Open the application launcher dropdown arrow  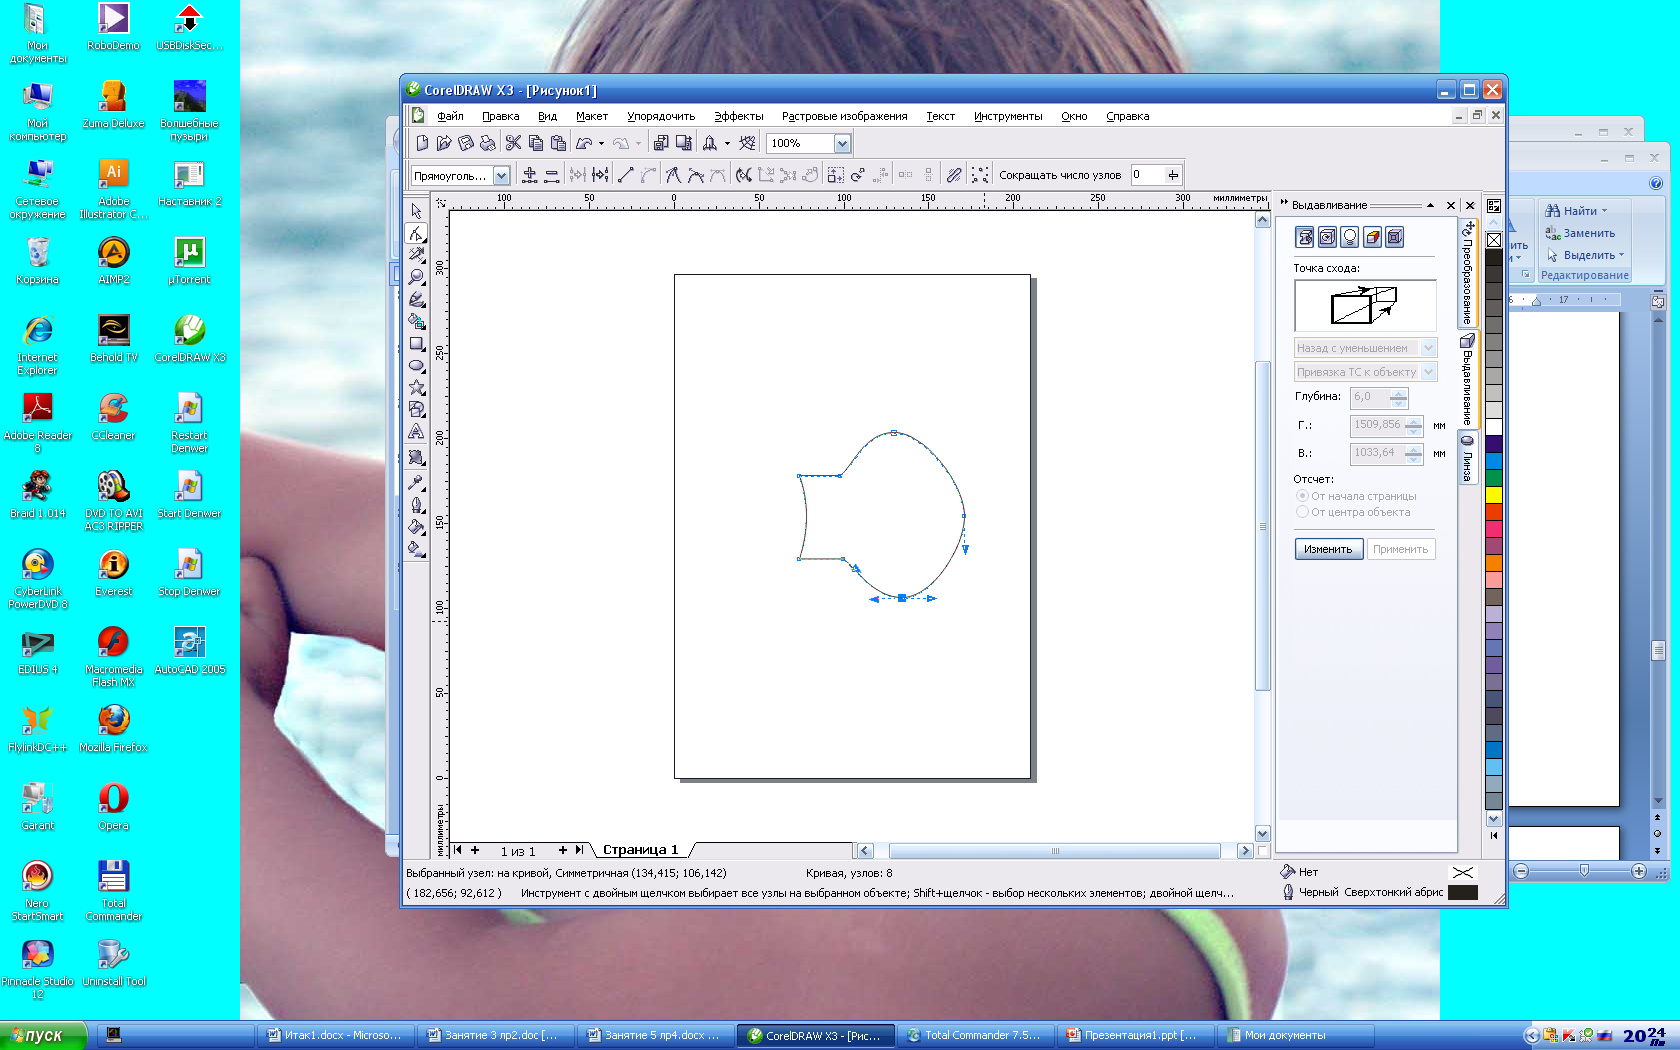click(727, 143)
